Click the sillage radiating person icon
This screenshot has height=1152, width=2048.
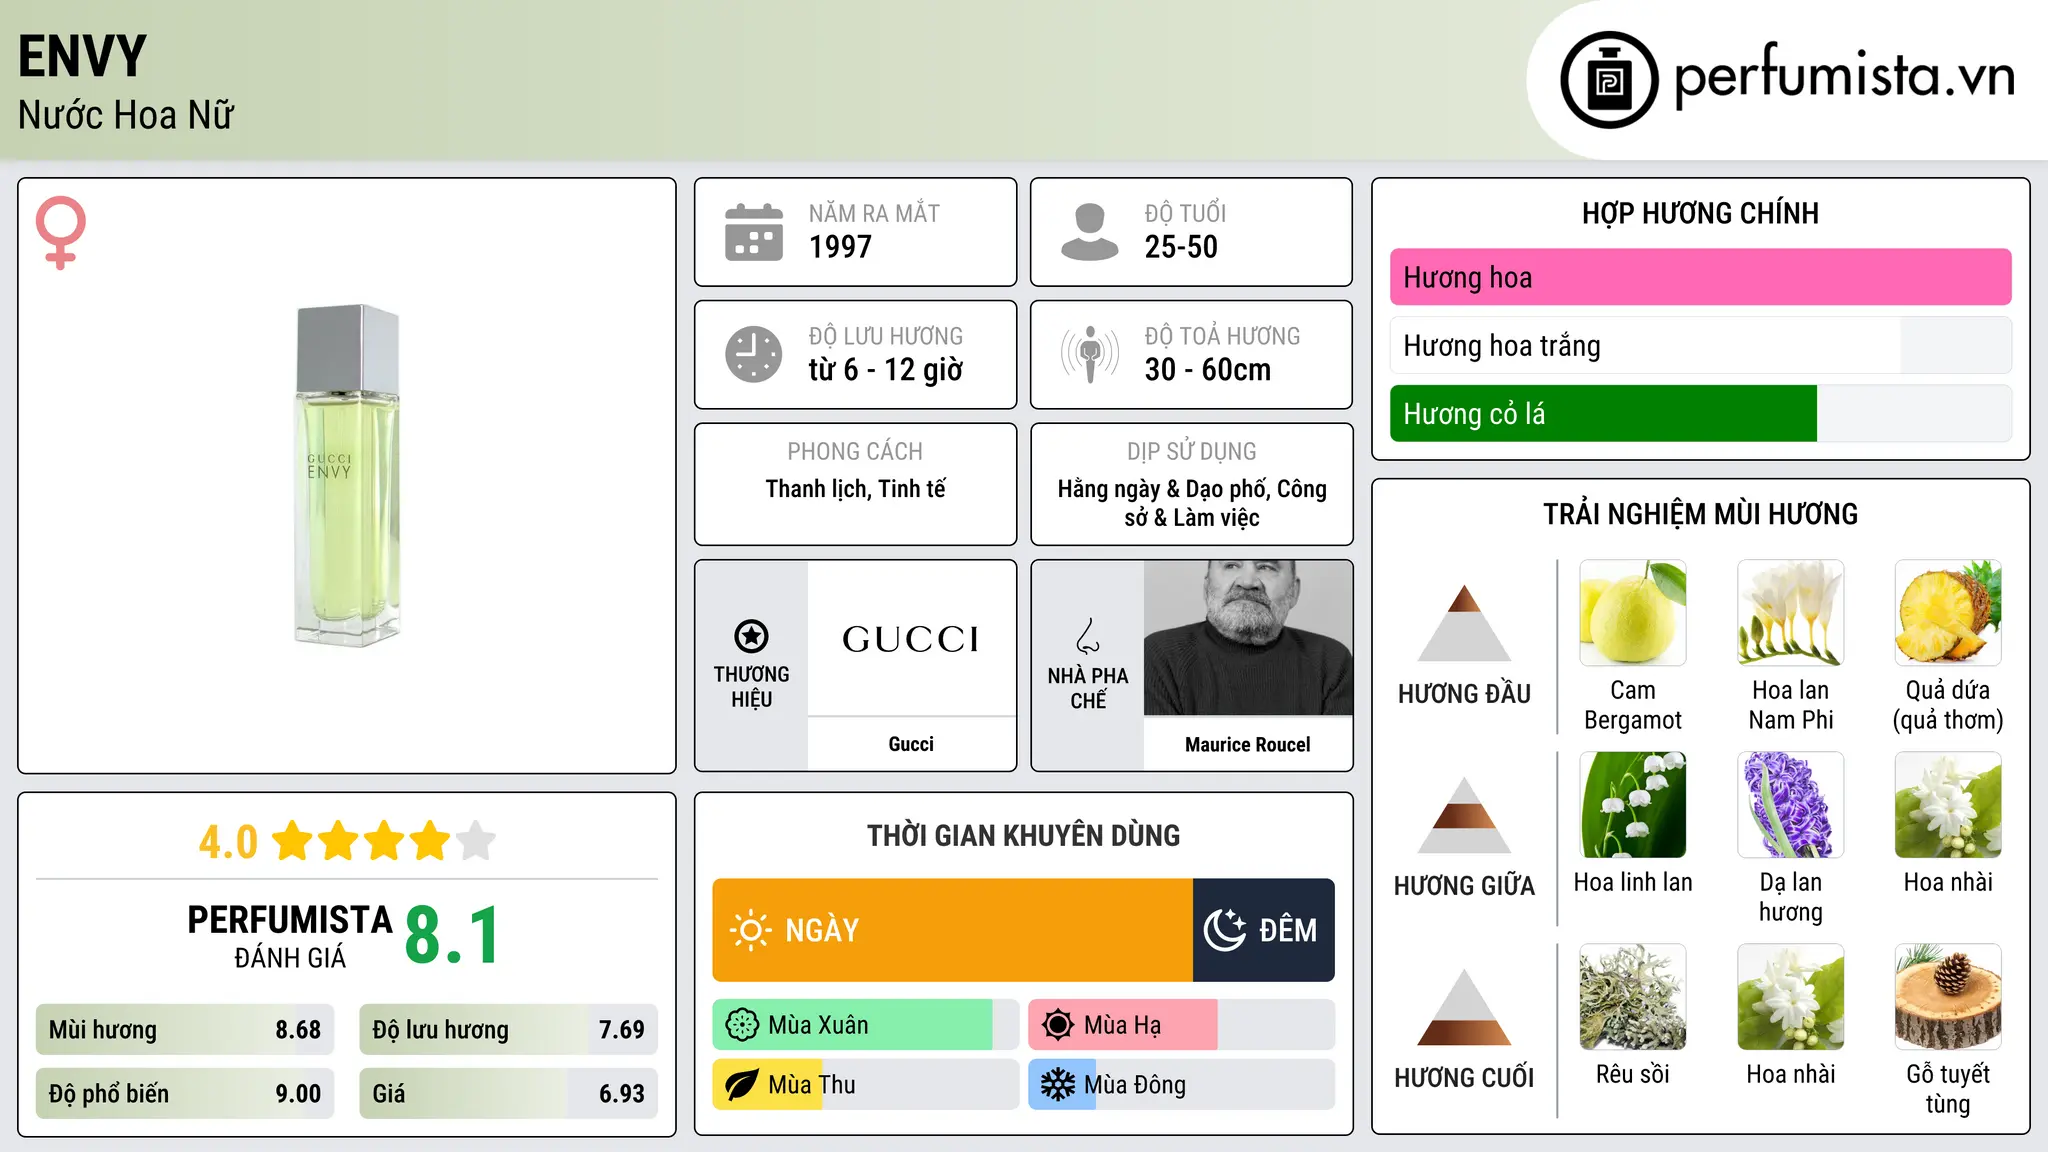click(x=1089, y=354)
